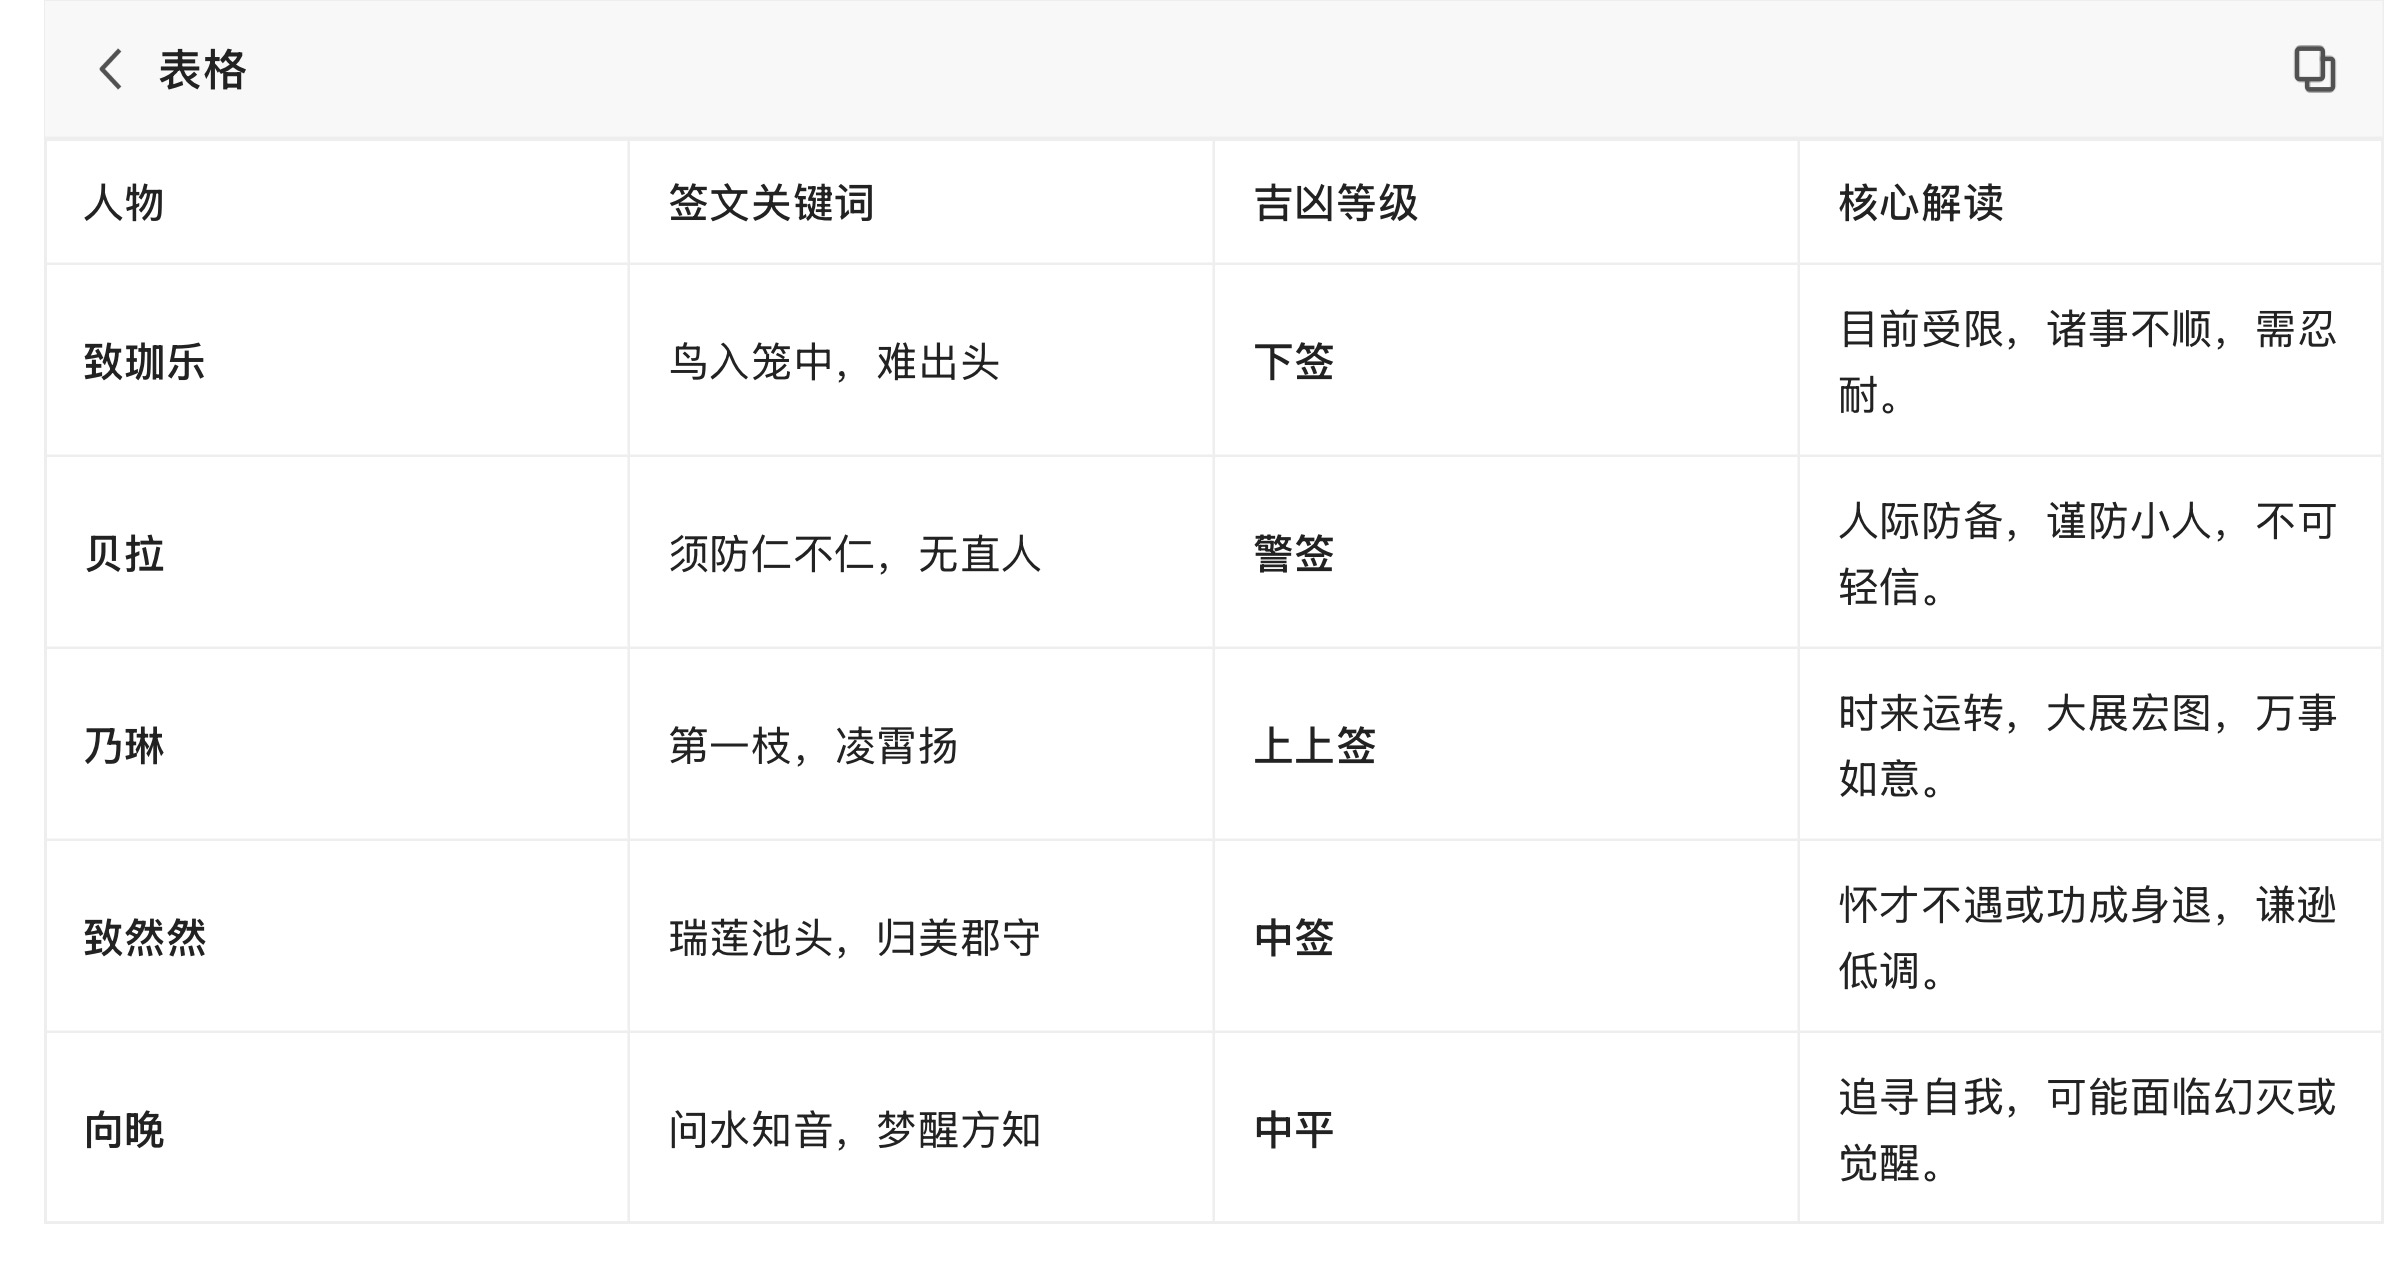
Task: Click the back chevron arrow
Action: coord(110,70)
